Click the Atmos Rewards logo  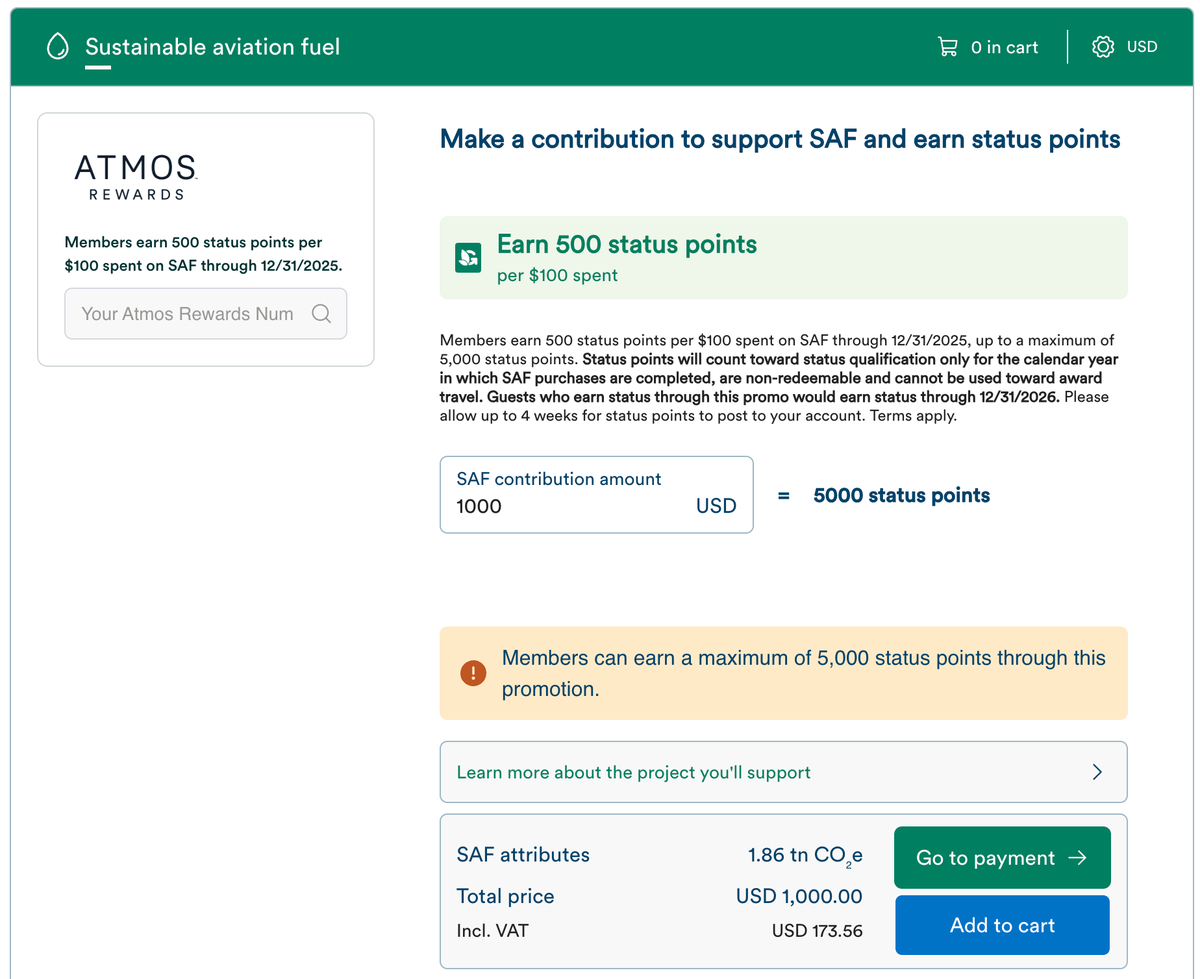click(x=135, y=177)
